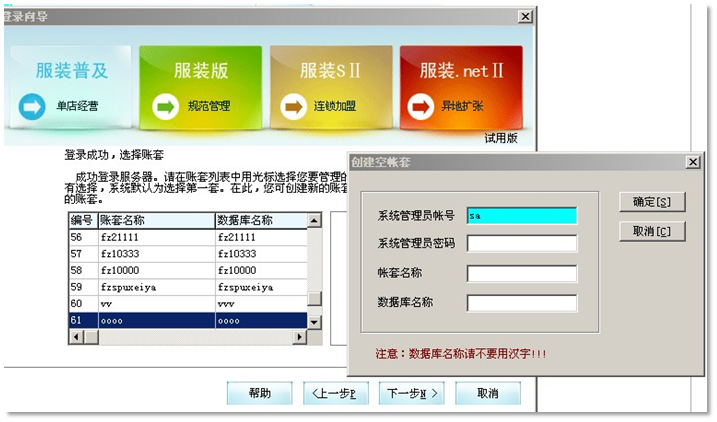Viewport: 717px width, 422px height.
Task: Click the green arrow icon for 规范管理
Action: (166, 107)
